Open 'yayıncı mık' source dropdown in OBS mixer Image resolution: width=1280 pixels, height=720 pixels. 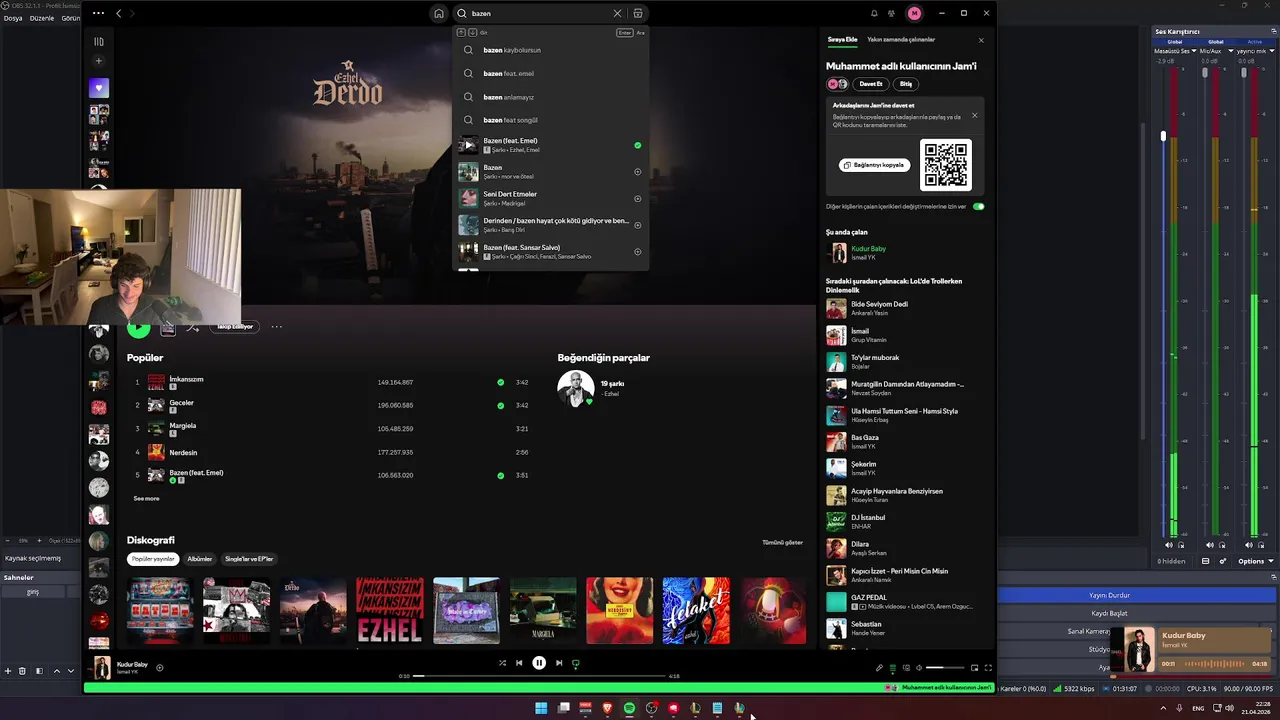click(x=1255, y=51)
